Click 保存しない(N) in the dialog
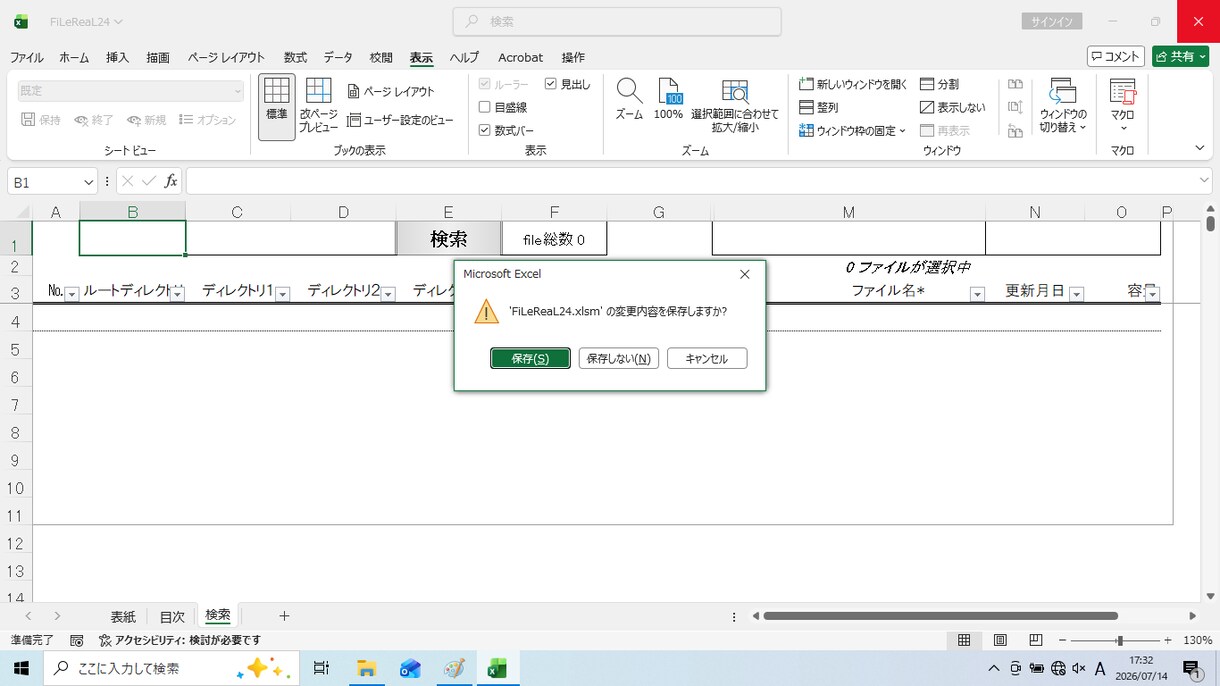Image resolution: width=1220 pixels, height=686 pixels. (619, 358)
